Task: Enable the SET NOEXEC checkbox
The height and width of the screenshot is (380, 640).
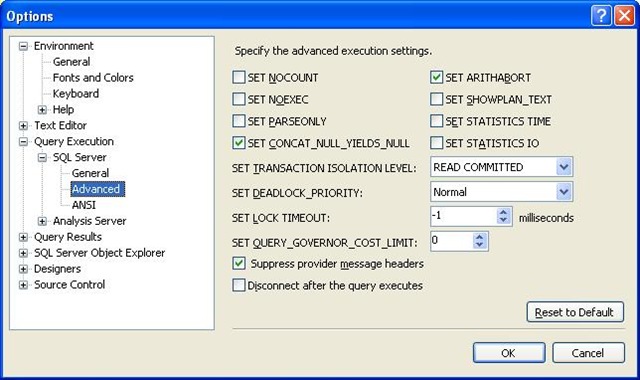Action: (239, 99)
